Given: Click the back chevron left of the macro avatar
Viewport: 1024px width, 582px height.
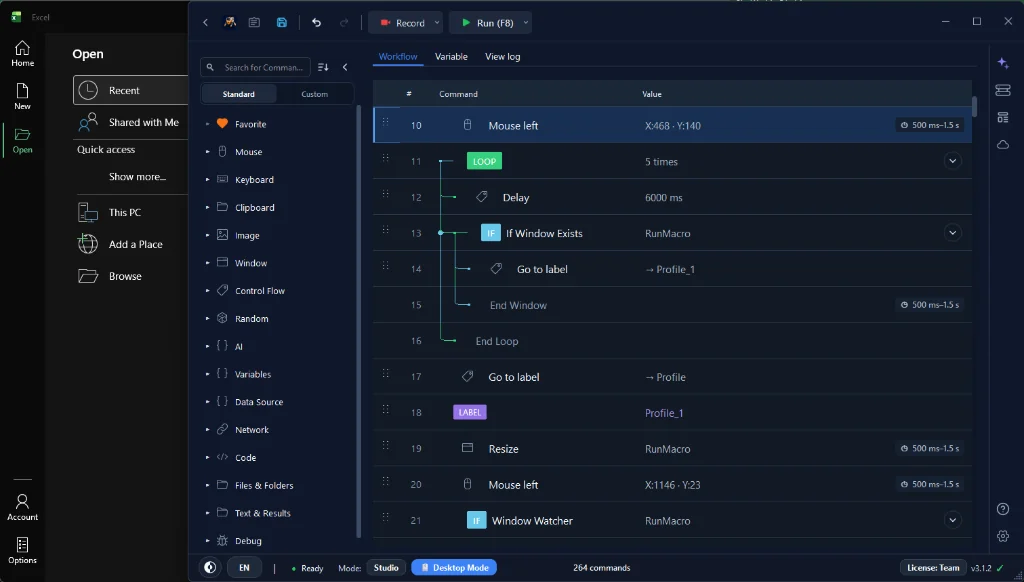Looking at the screenshot, I should 205,23.
